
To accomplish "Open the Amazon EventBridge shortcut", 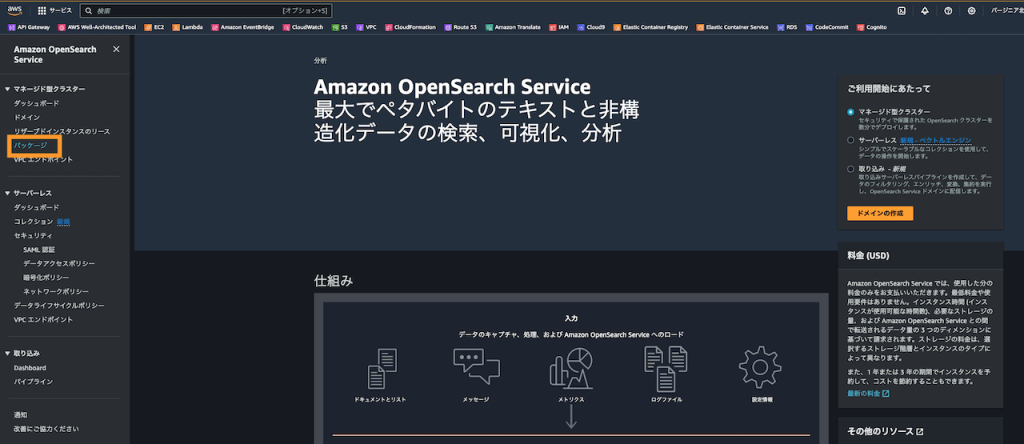I will [242, 27].
